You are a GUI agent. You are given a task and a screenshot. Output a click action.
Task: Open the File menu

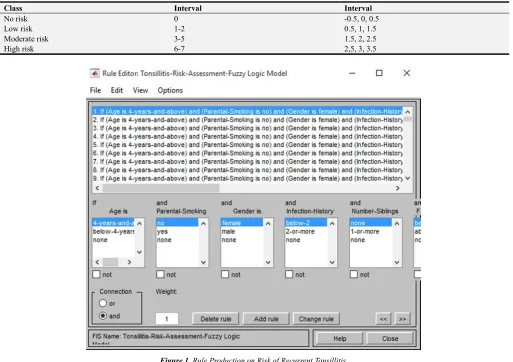(95, 90)
